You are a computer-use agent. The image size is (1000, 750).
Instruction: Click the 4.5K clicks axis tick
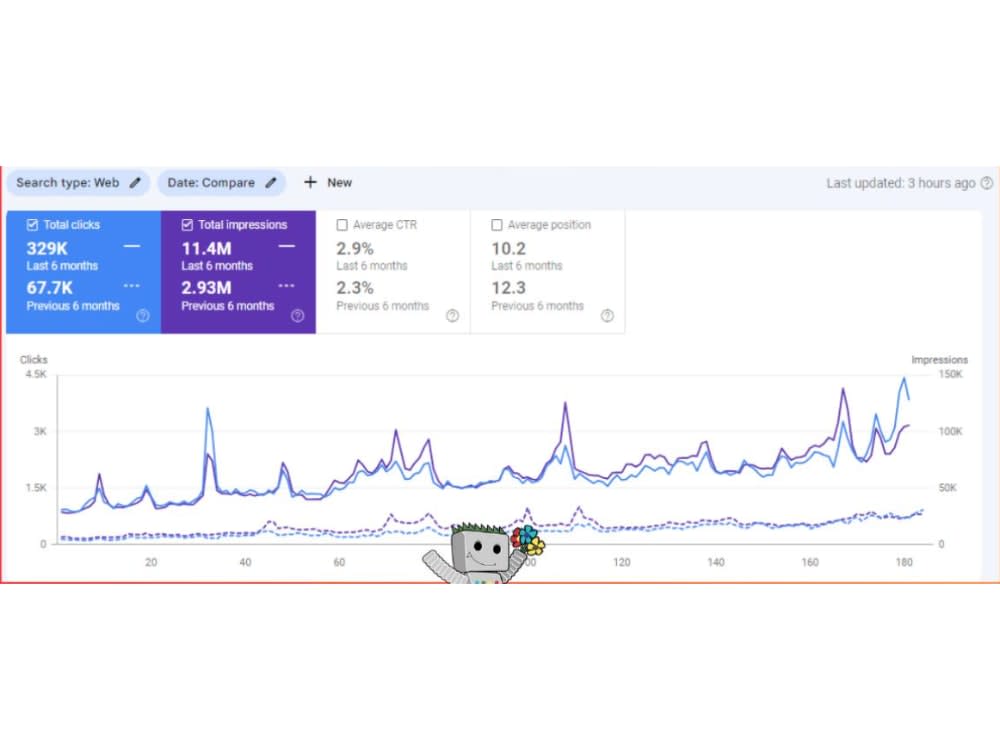(x=36, y=374)
